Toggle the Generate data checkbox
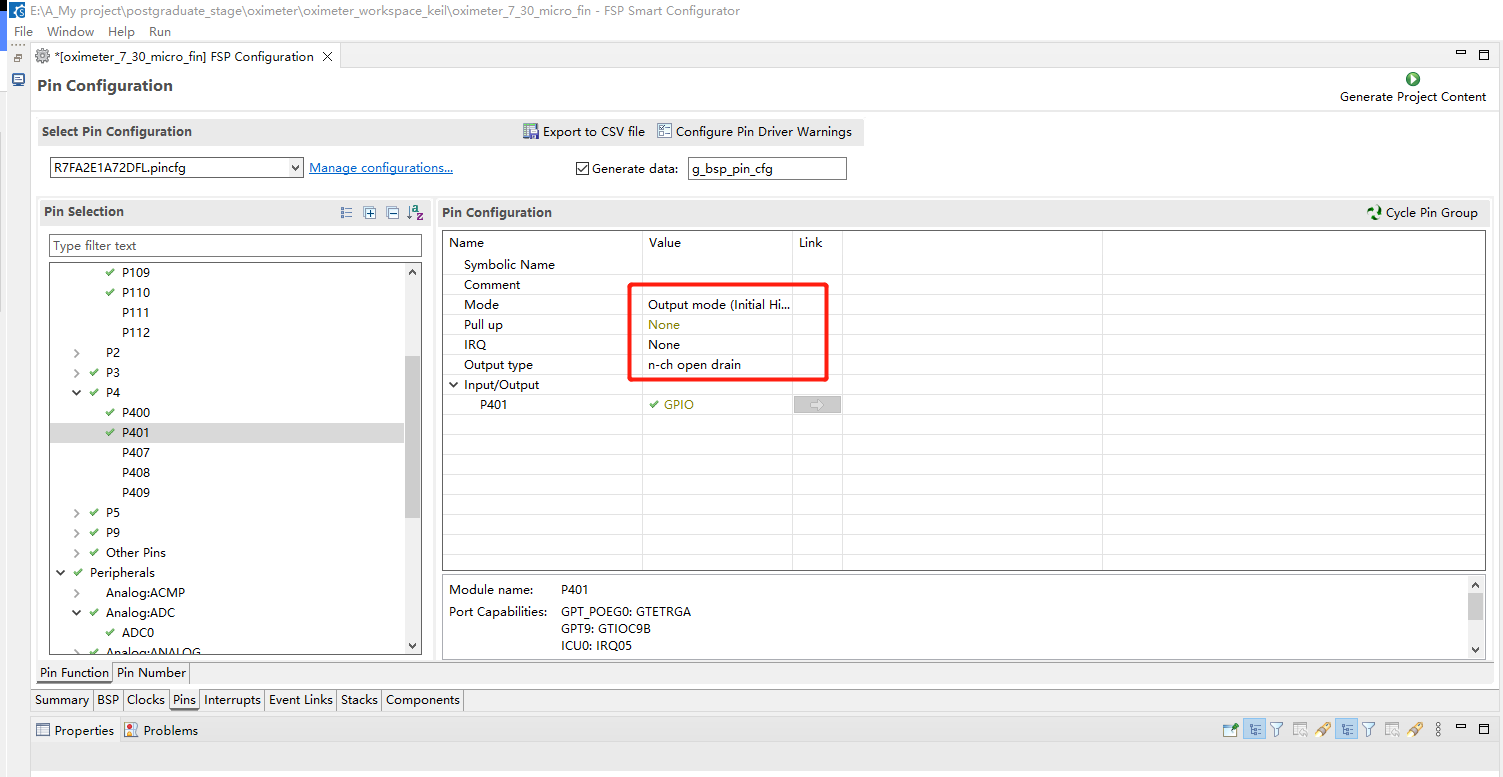The image size is (1503, 777). pyautogui.click(x=582, y=168)
